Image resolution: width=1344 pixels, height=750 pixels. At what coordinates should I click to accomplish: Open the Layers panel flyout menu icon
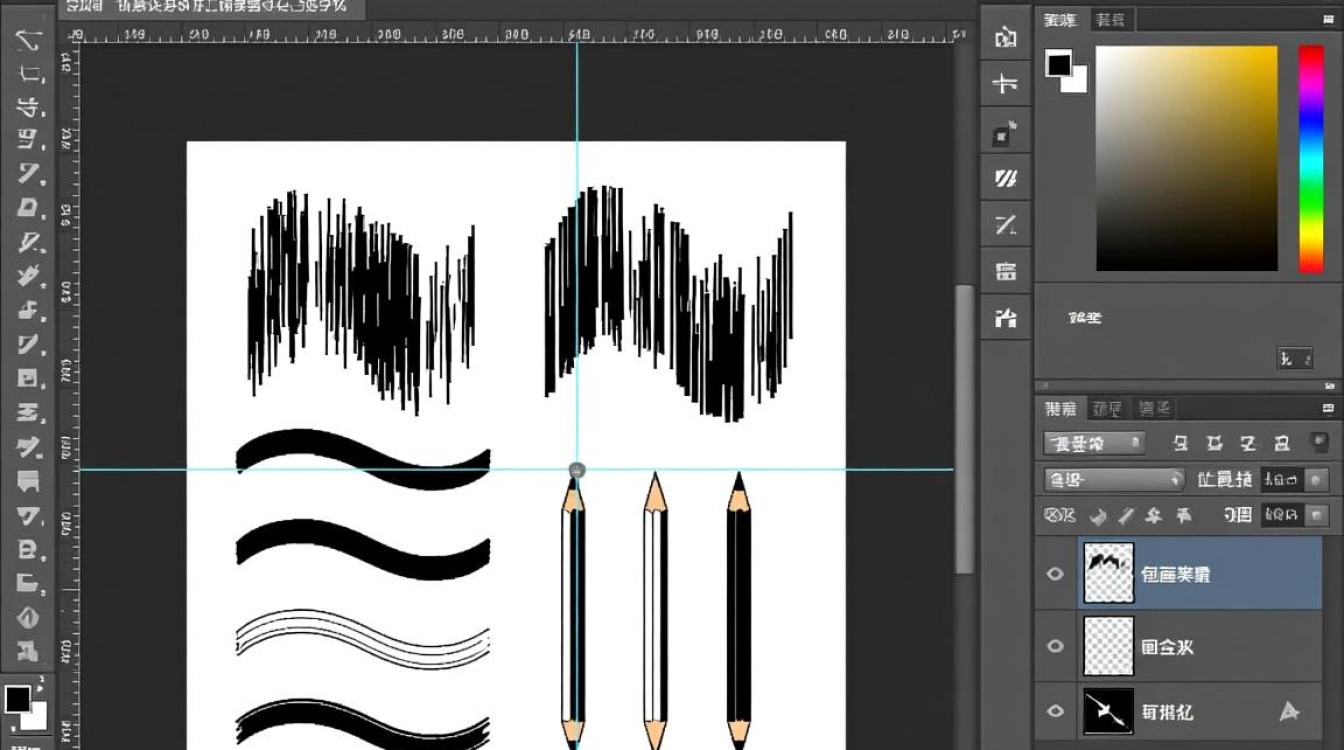pos(1327,408)
